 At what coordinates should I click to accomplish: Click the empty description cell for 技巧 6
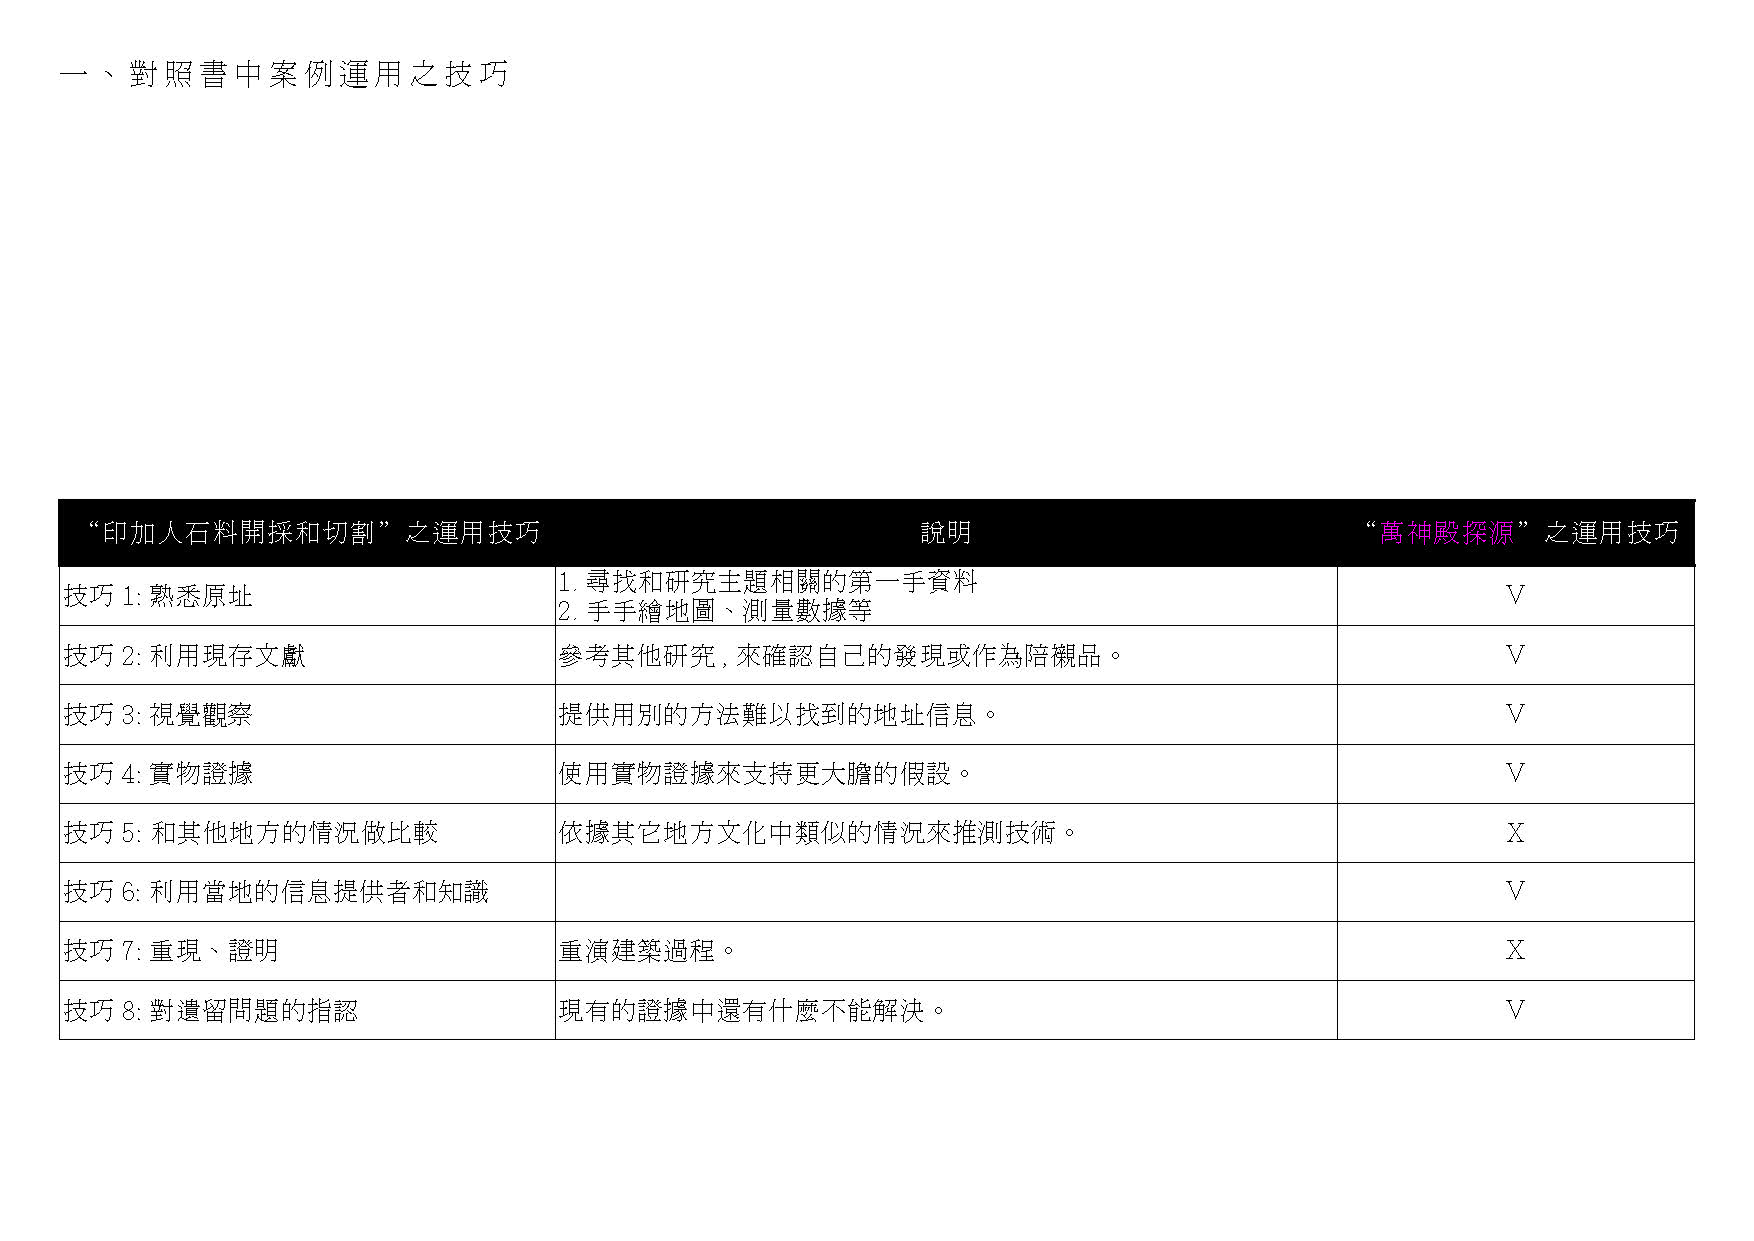pos(945,892)
